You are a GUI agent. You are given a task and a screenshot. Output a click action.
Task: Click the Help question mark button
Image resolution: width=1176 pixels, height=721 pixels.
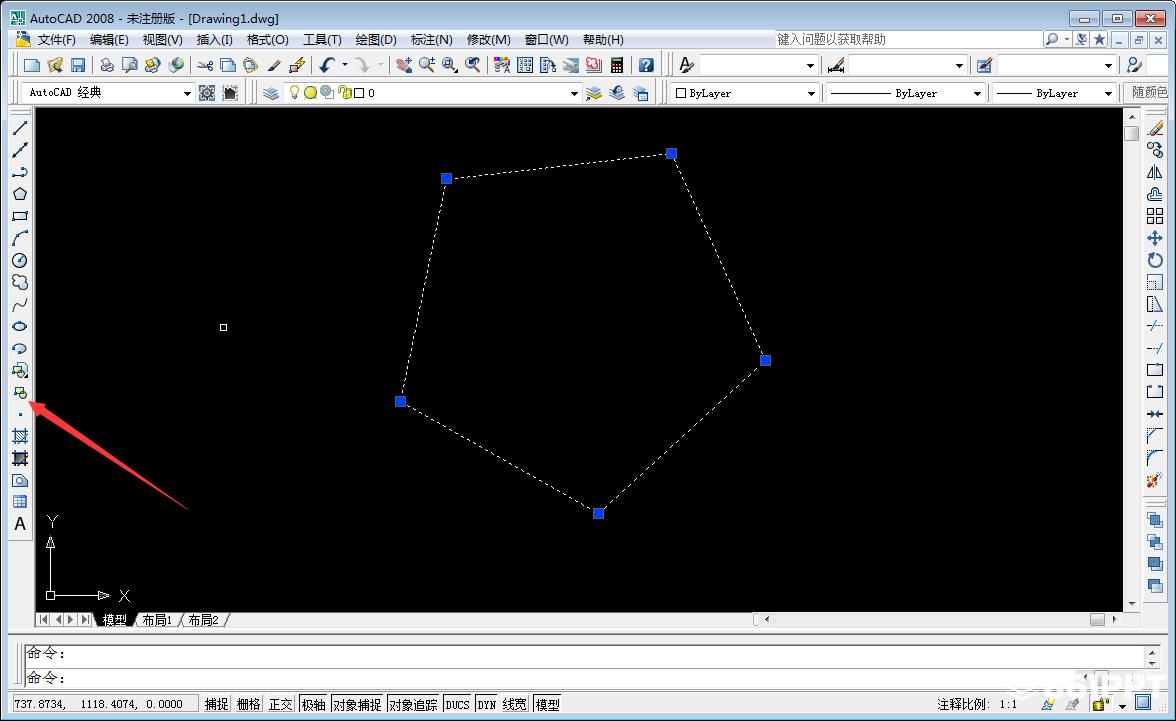click(646, 65)
